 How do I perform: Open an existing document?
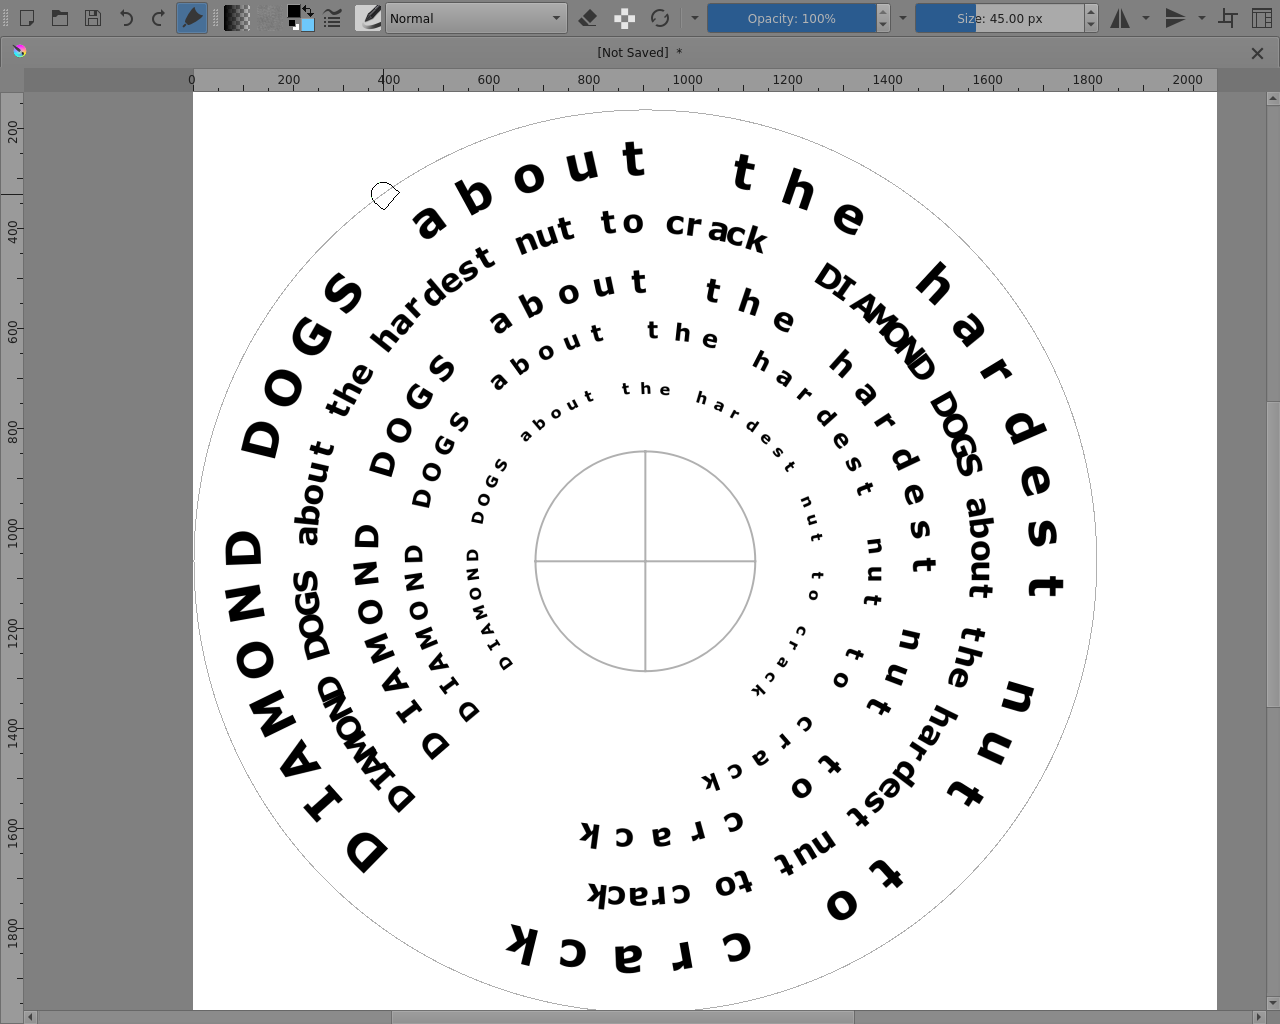point(60,18)
